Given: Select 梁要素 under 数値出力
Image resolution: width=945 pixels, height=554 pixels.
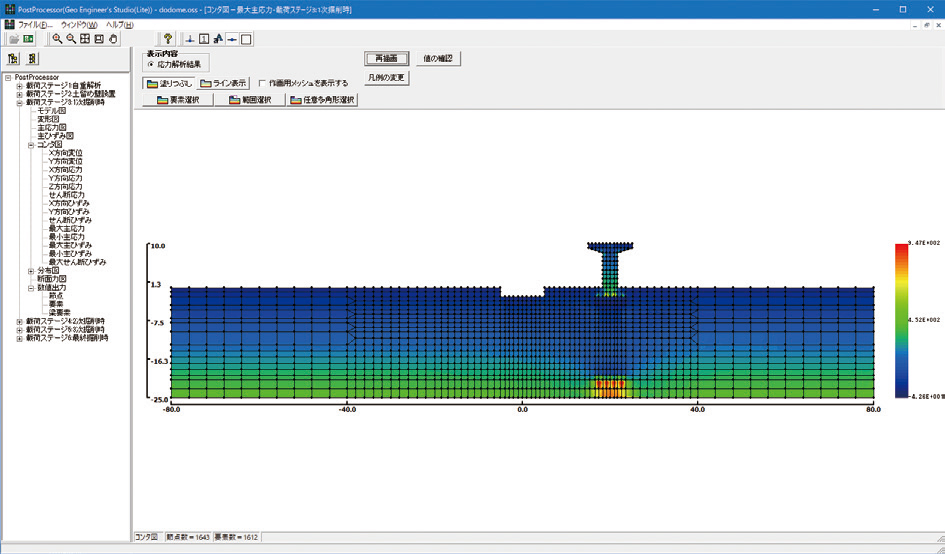Looking at the screenshot, I should point(59,313).
